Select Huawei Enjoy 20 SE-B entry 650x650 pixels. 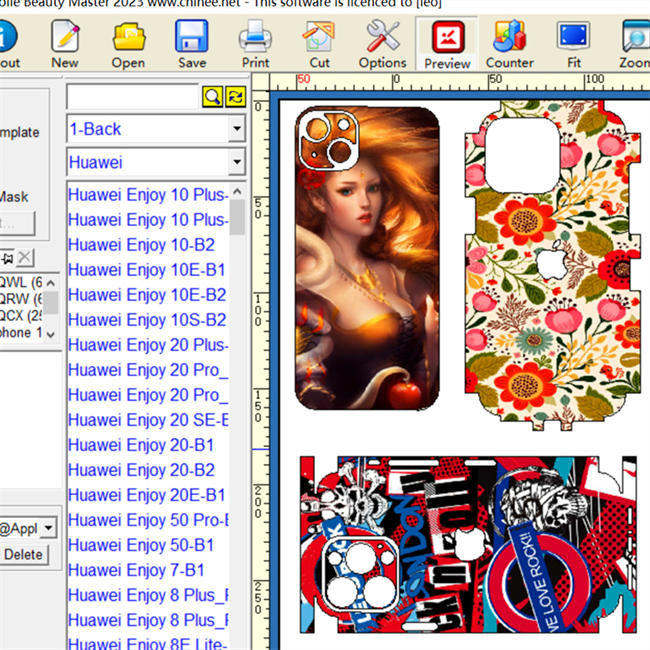coord(148,420)
